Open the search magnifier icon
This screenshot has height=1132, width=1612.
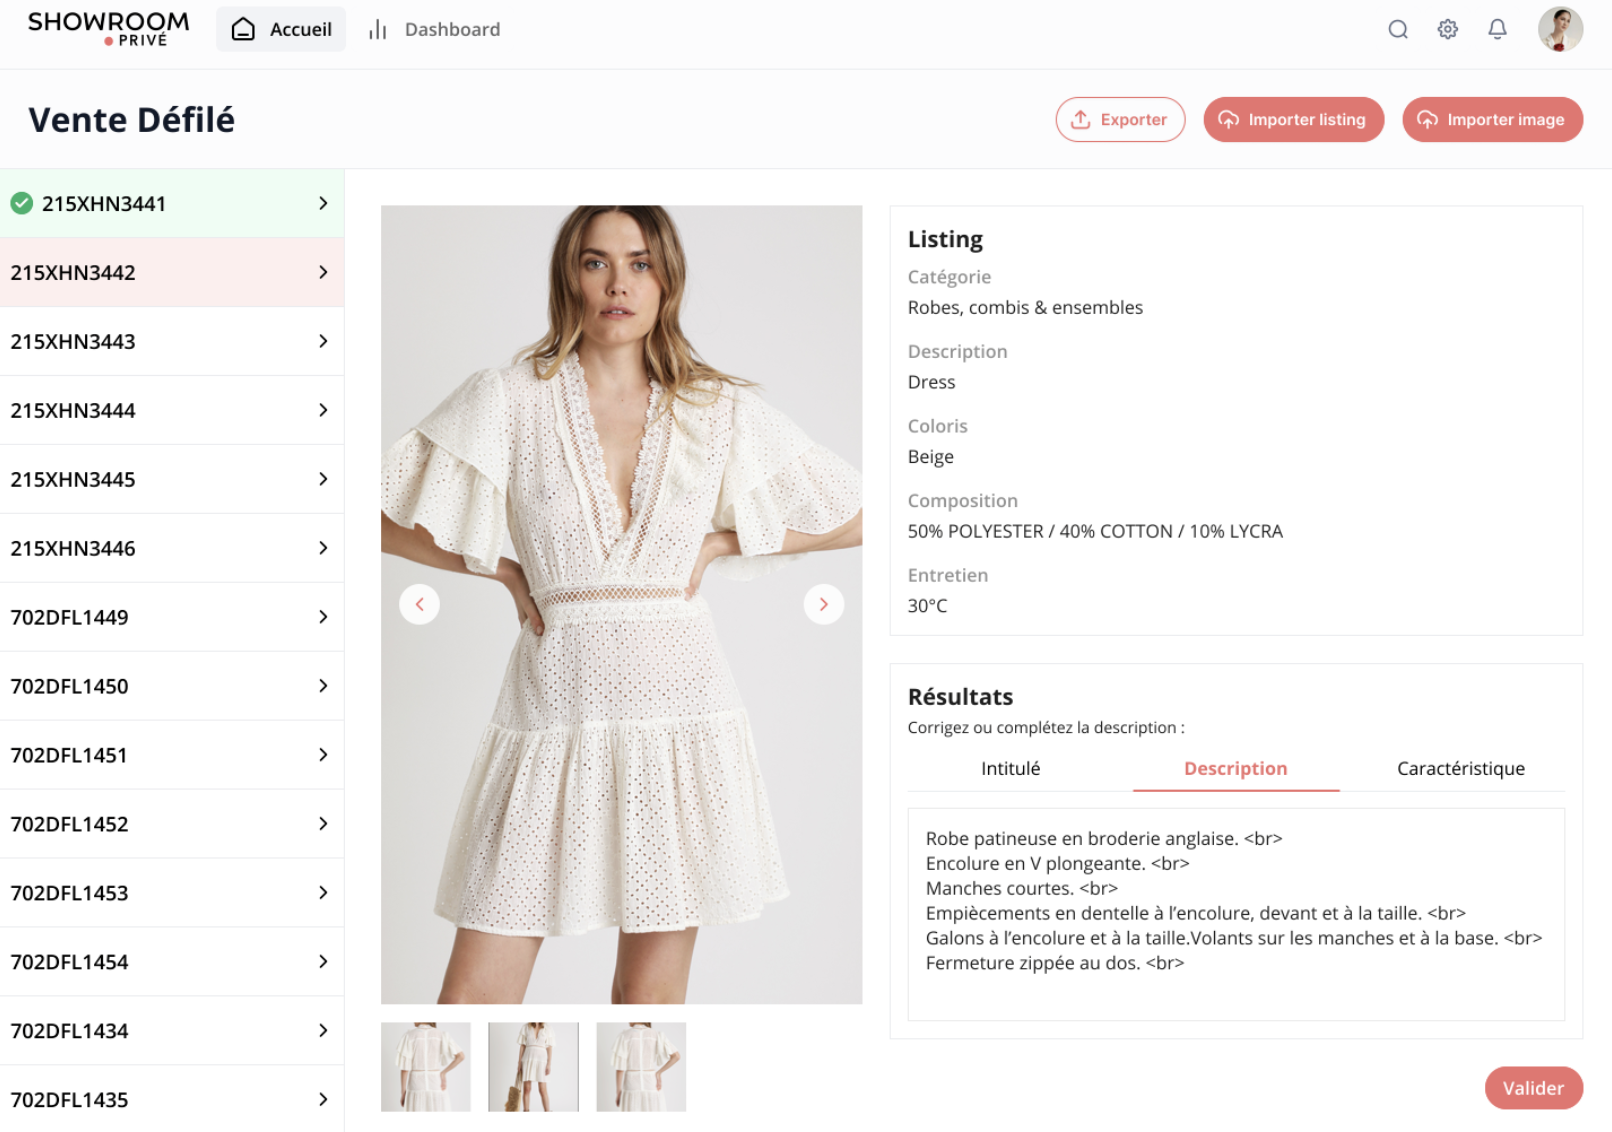click(x=1398, y=29)
